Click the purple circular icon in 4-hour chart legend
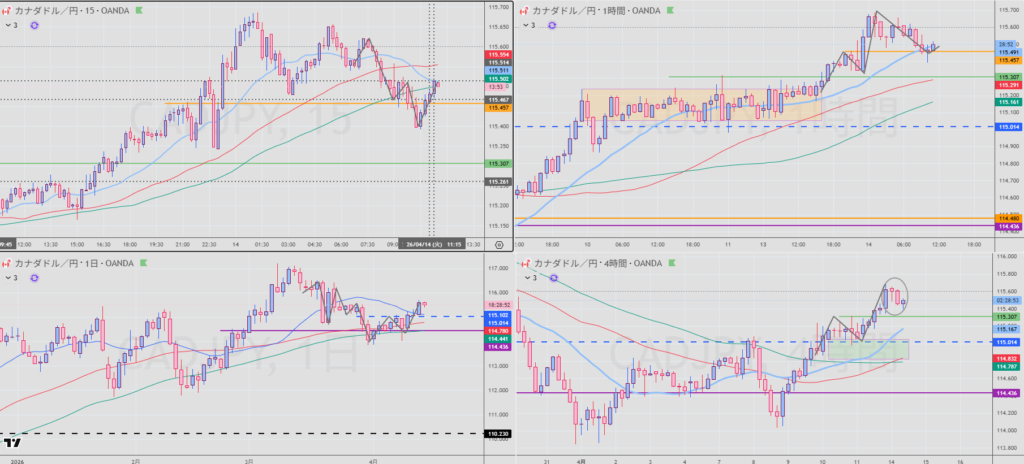The height and width of the screenshot is (464, 1024). 555,276
